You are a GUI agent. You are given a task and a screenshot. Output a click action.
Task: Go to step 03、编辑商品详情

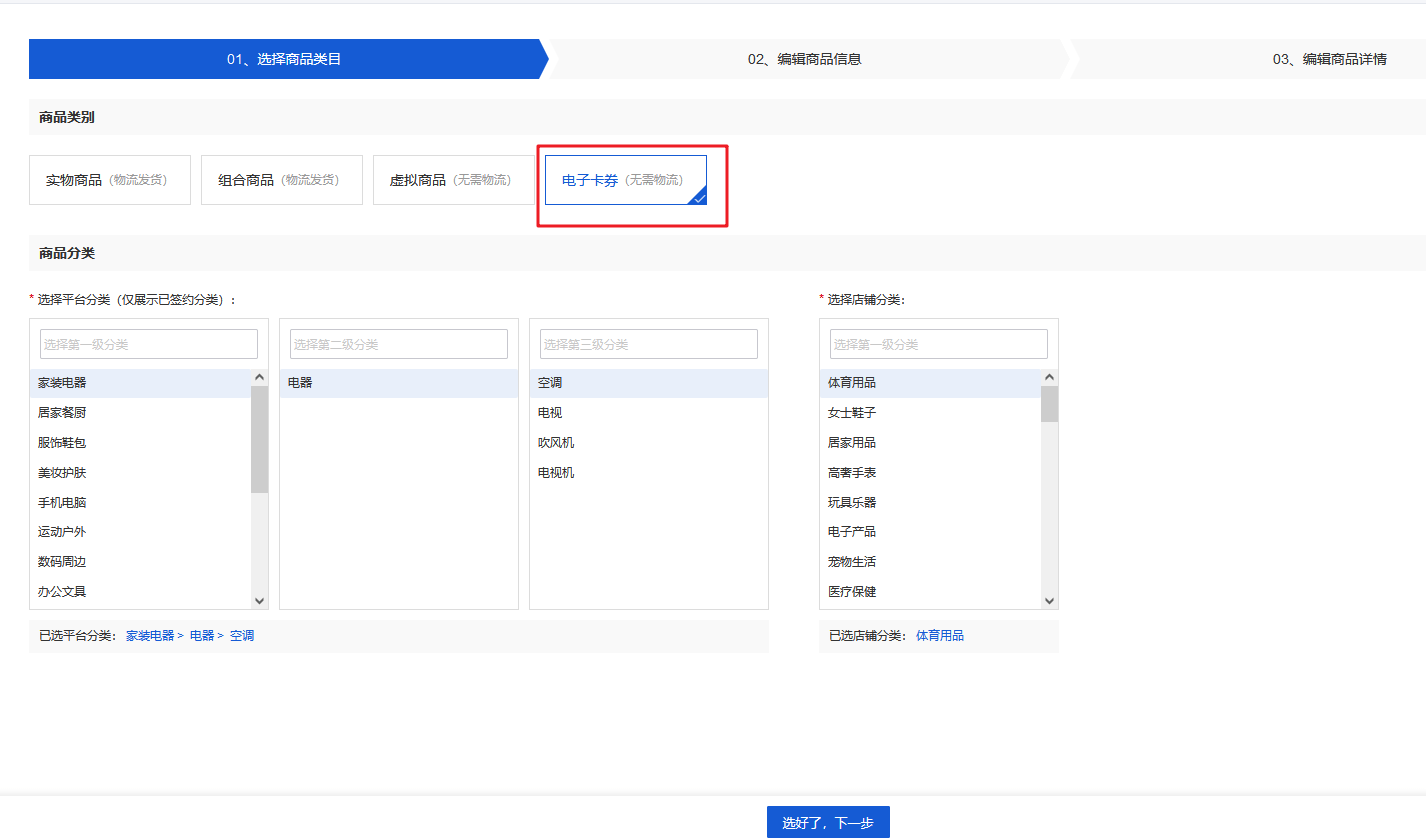1329,59
